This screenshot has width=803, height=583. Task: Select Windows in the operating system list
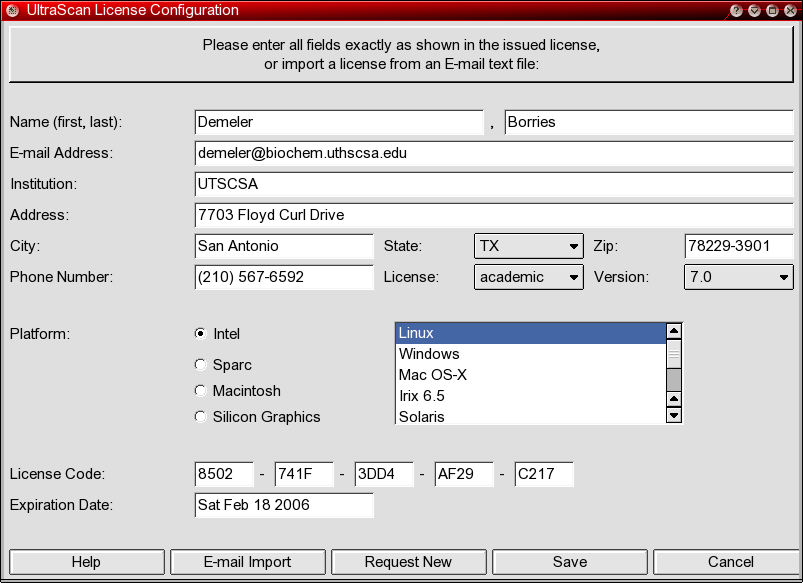tap(531, 354)
